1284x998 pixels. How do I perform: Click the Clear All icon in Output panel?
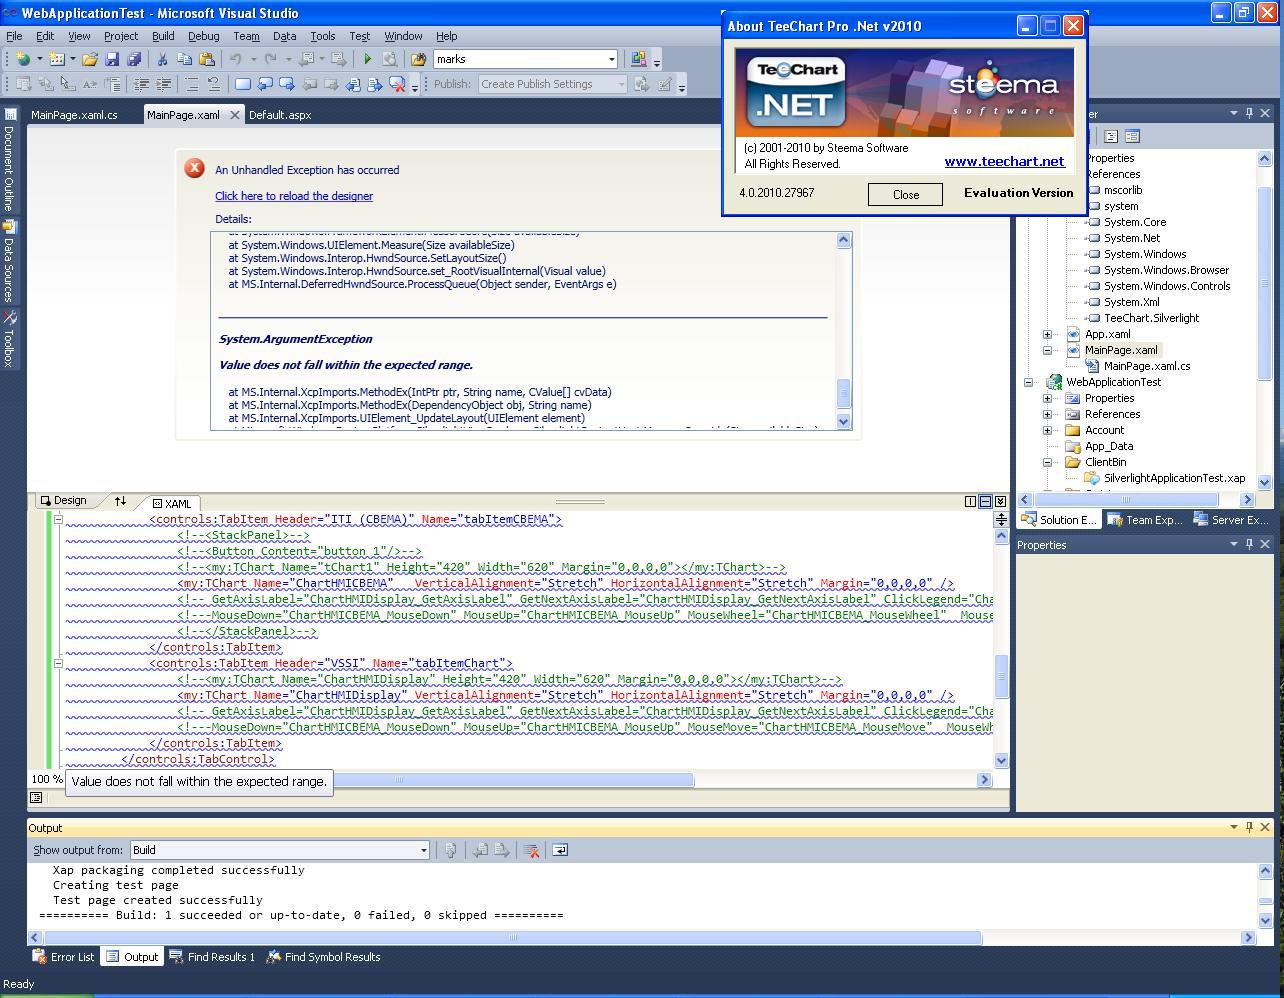pos(532,850)
